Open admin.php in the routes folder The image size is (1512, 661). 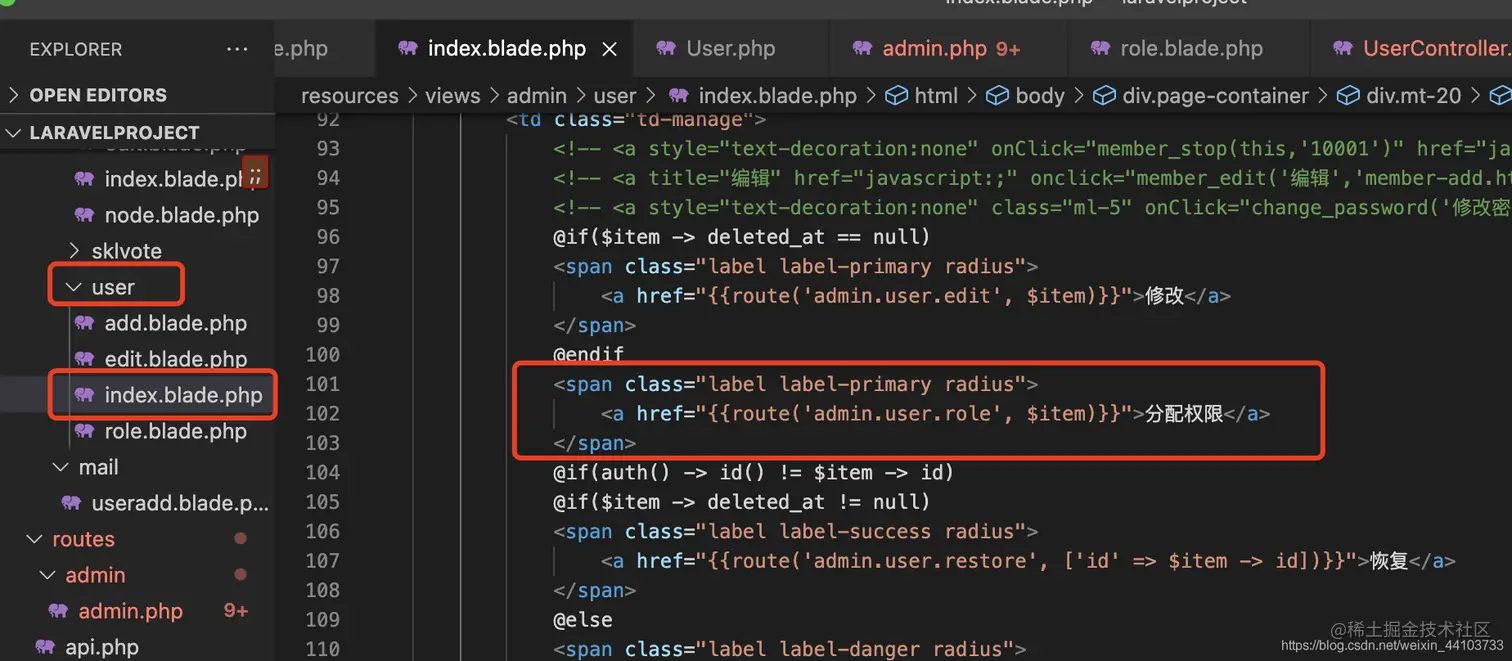pyautogui.click(x=130, y=611)
